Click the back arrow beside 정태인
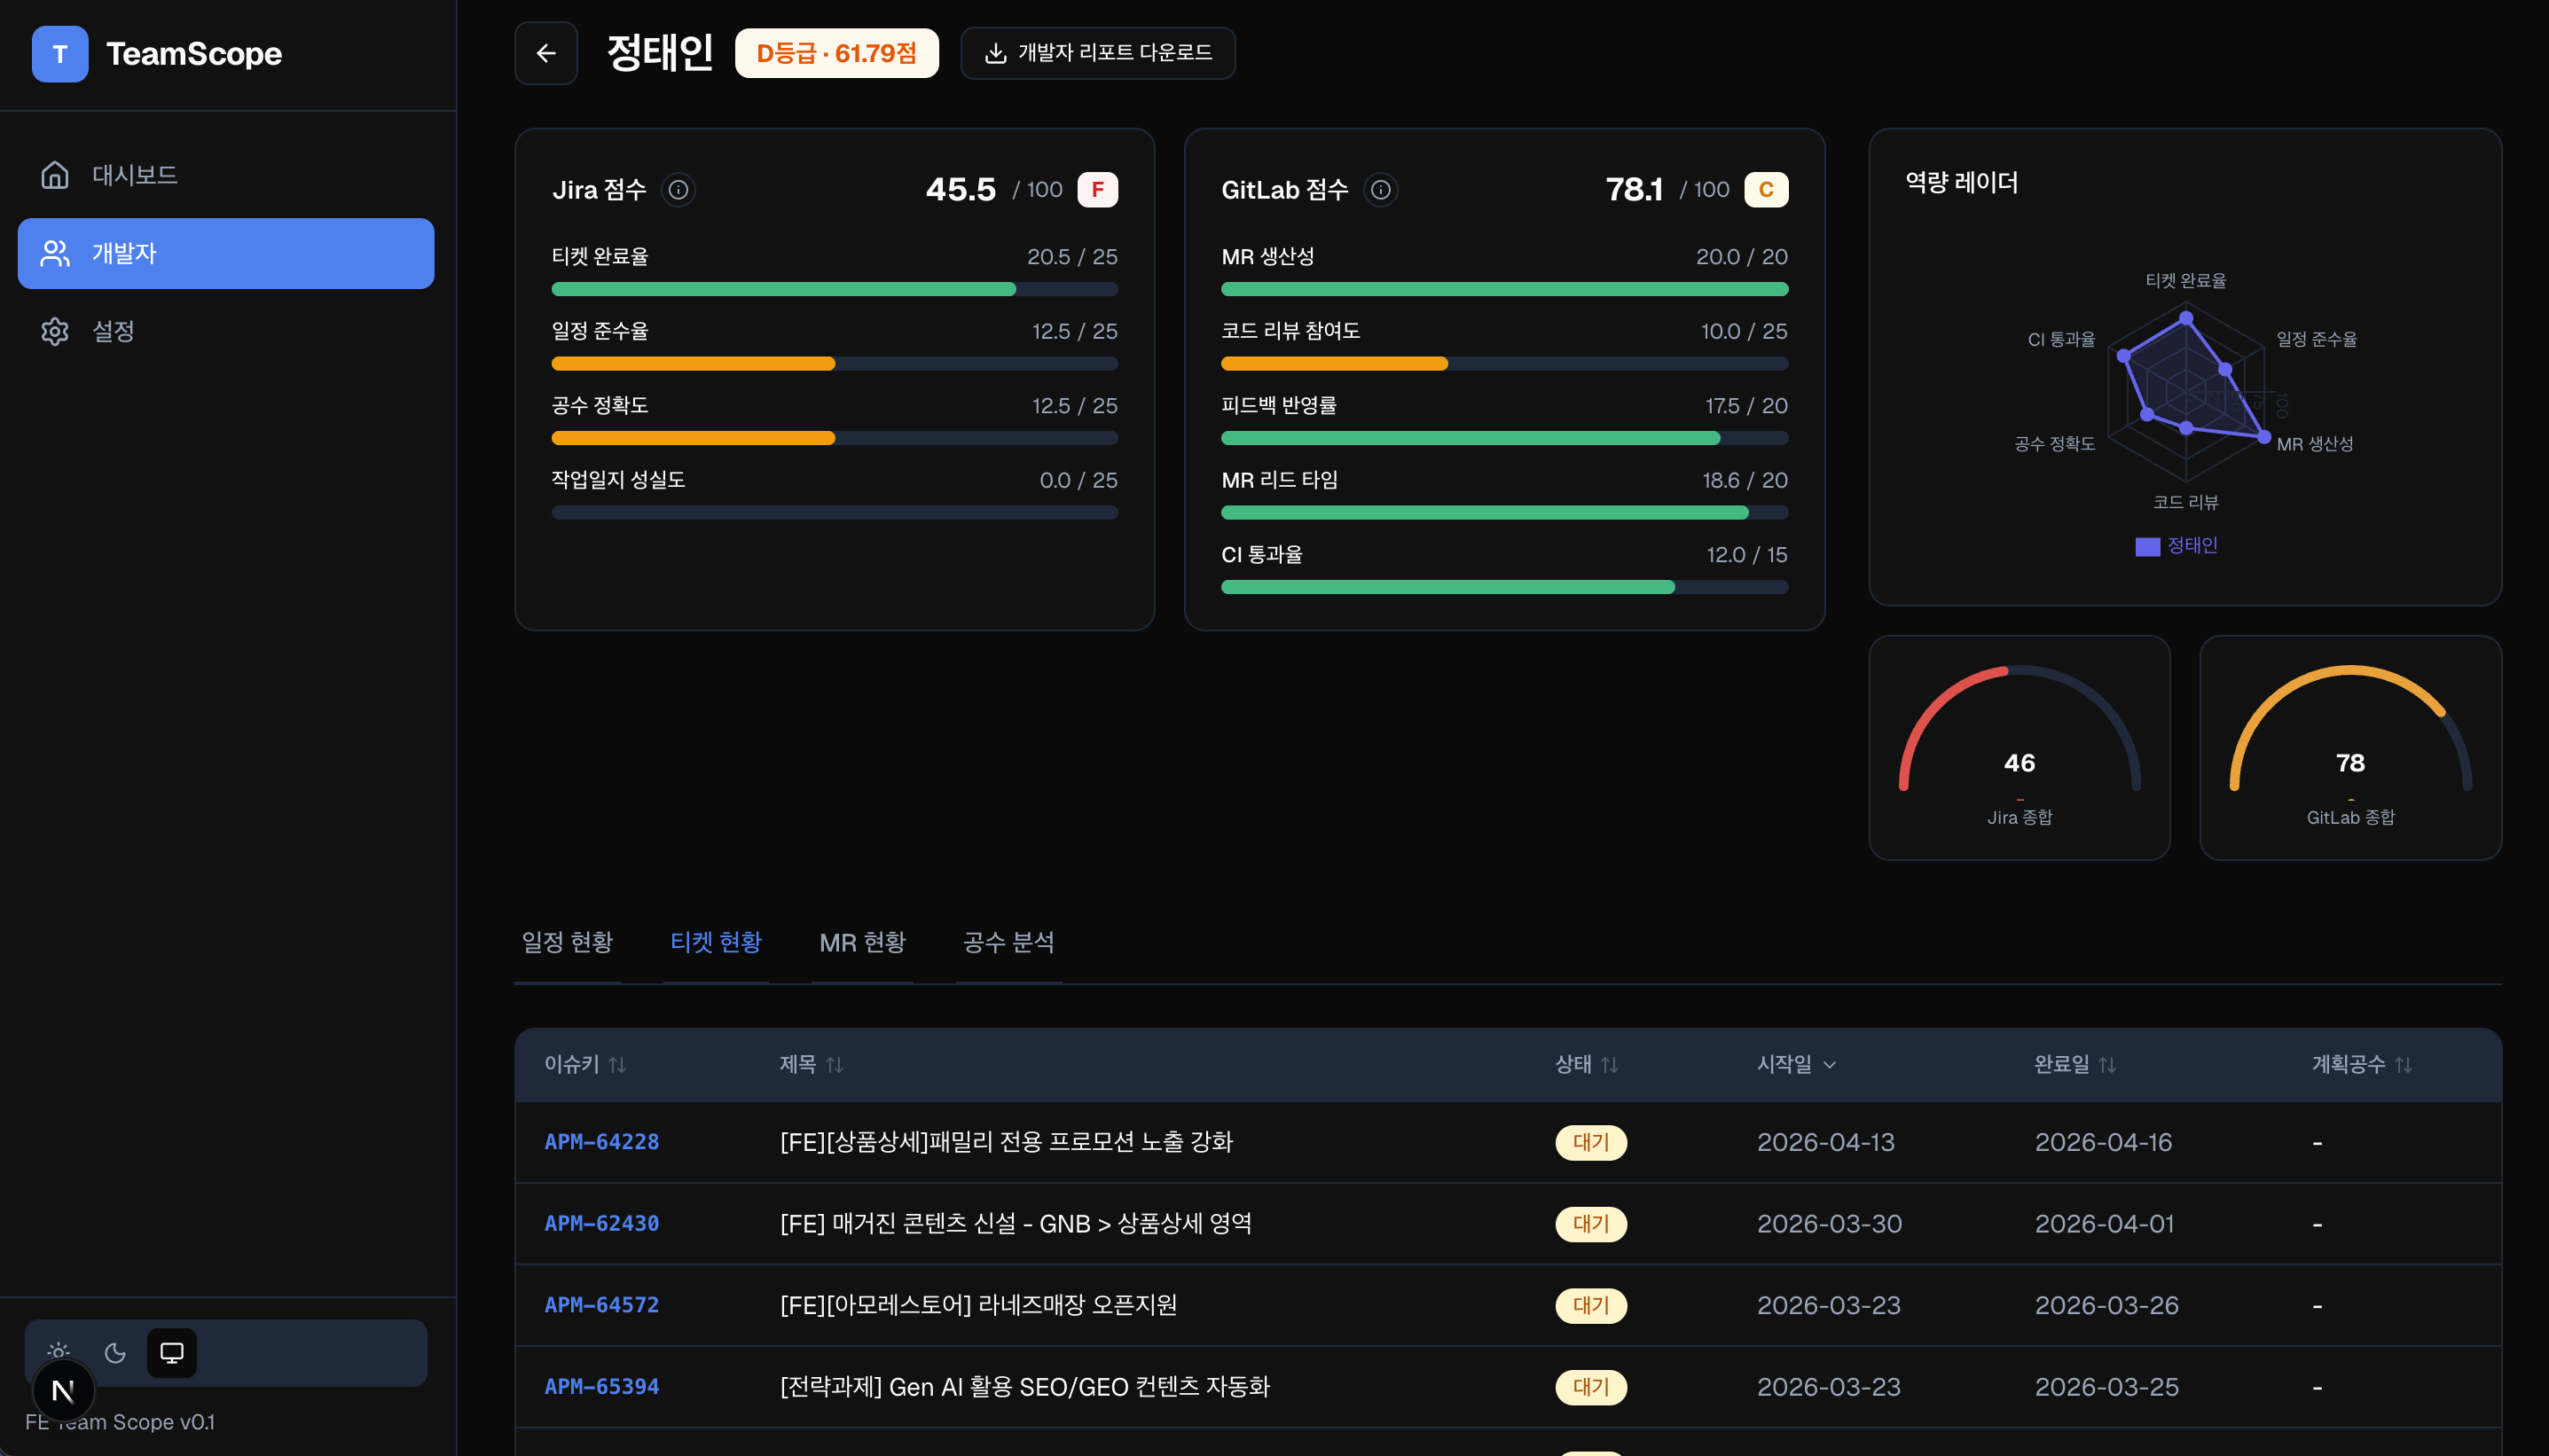 coord(545,53)
